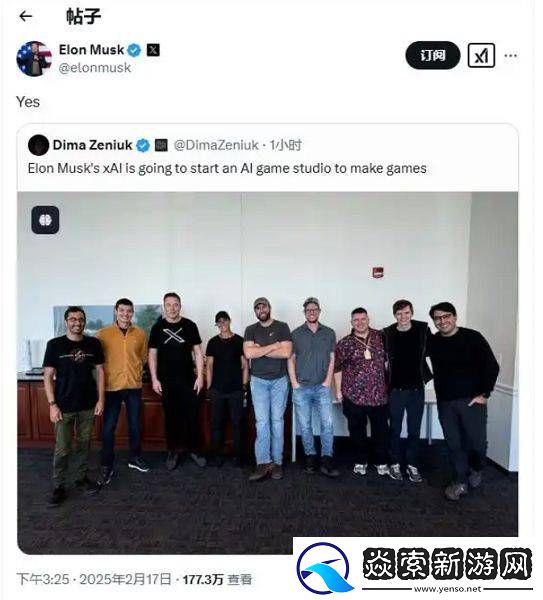Open the xAI Grok icon button
This screenshot has height=600, width=543.
(481, 56)
